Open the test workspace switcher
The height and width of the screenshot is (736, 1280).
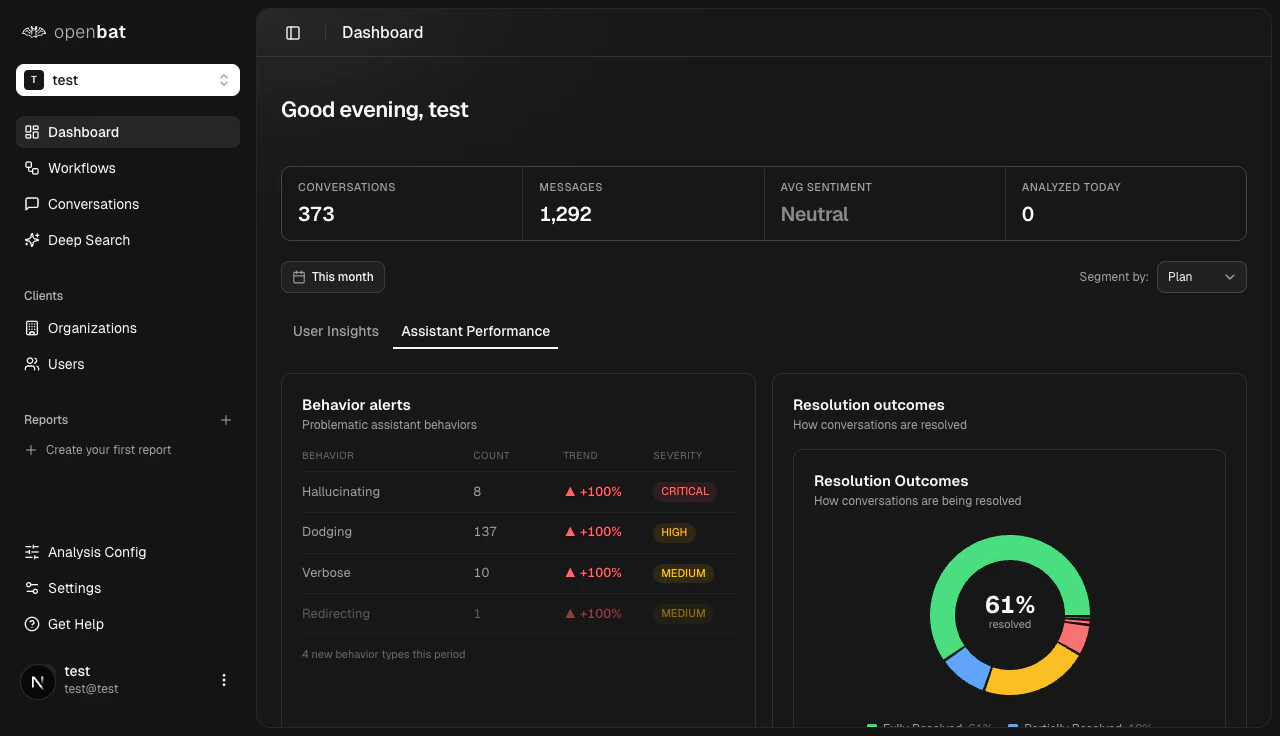click(127, 79)
